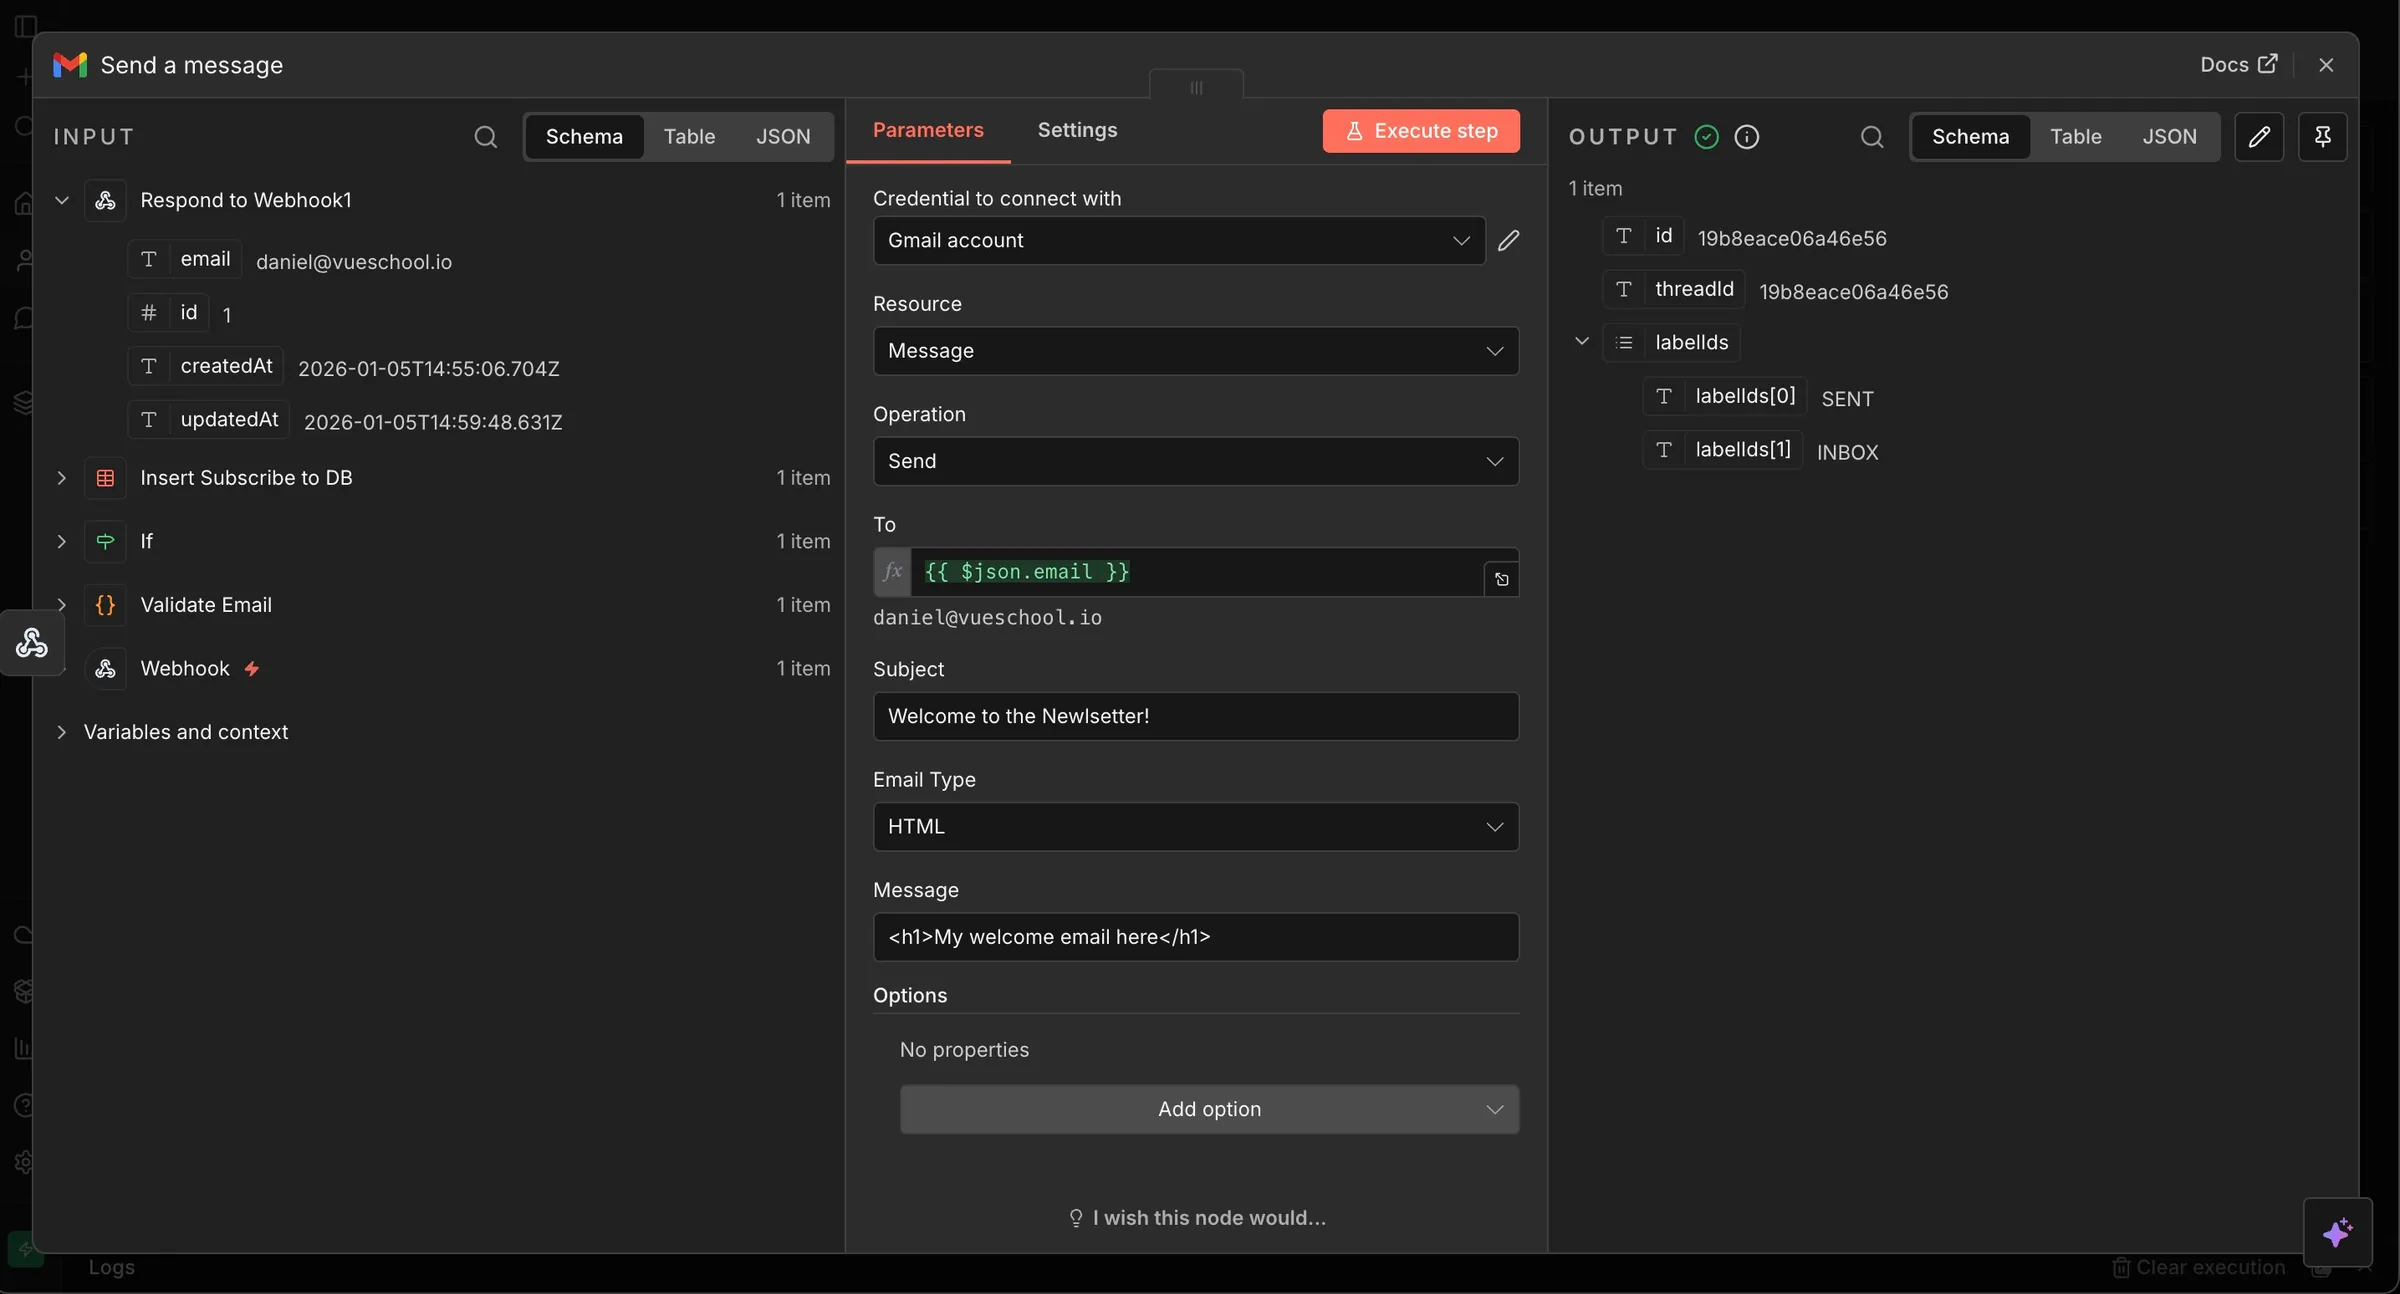Open the Docs link
The image size is (2400, 1294).
pyautogui.click(x=2238, y=65)
